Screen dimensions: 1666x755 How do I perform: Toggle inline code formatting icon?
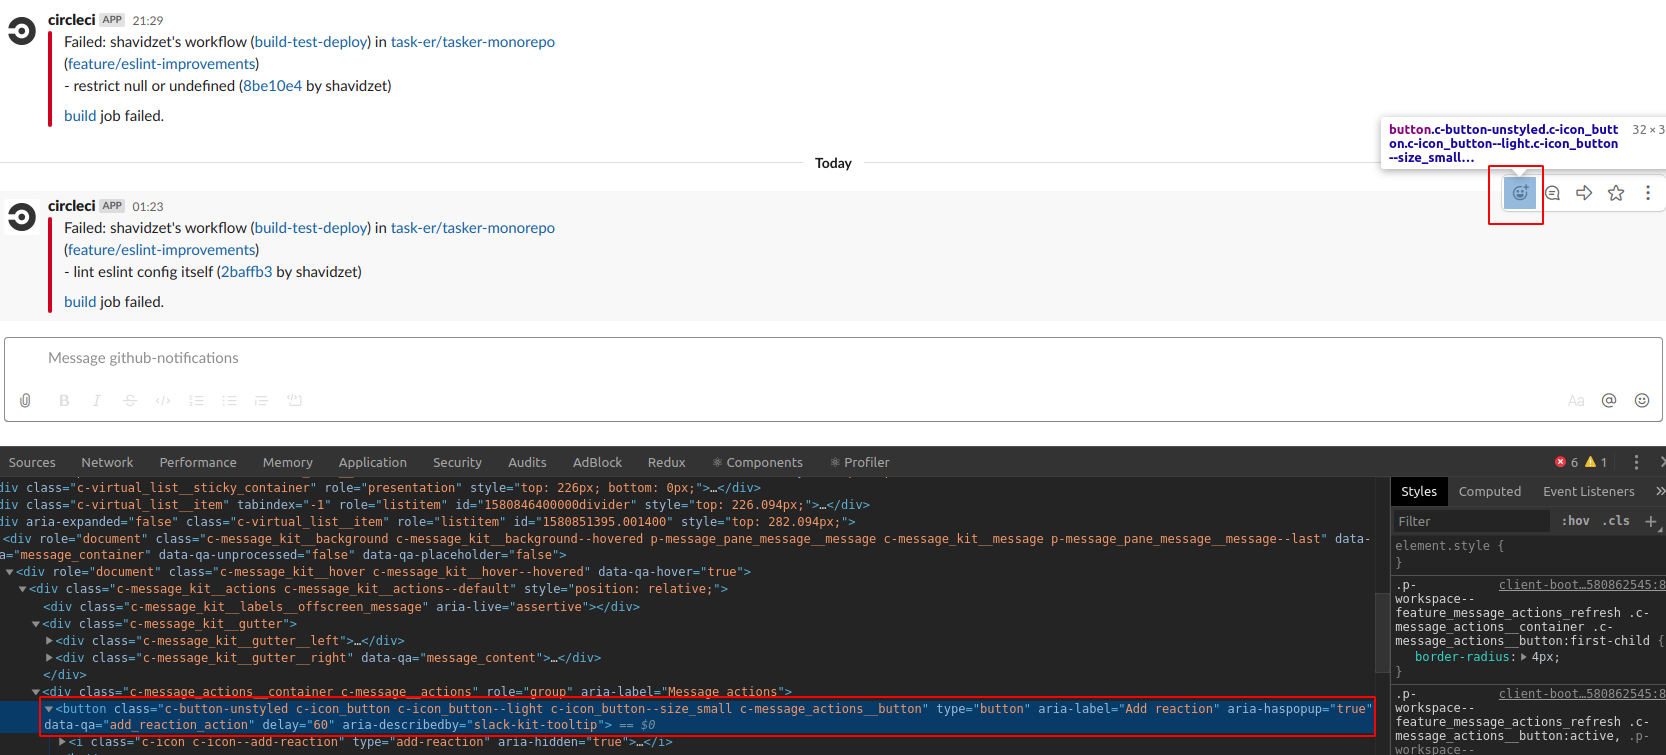tap(163, 400)
